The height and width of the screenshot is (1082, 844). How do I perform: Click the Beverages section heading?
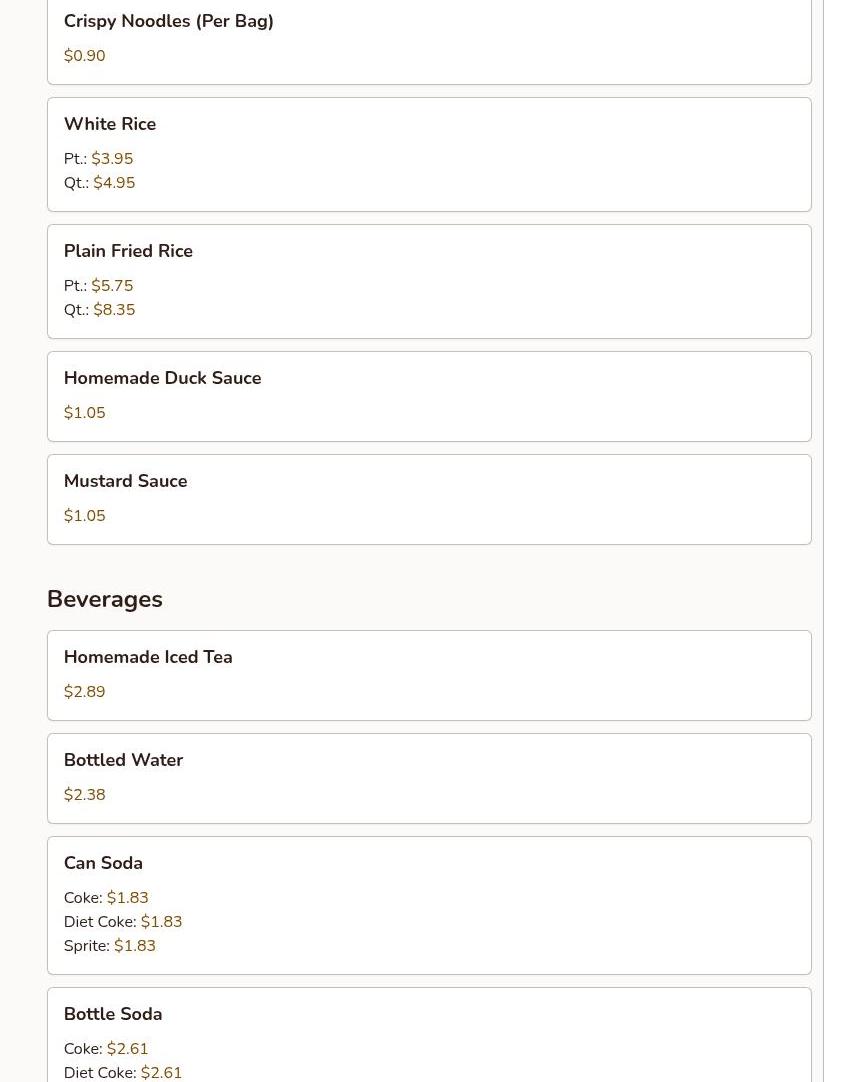point(105,599)
